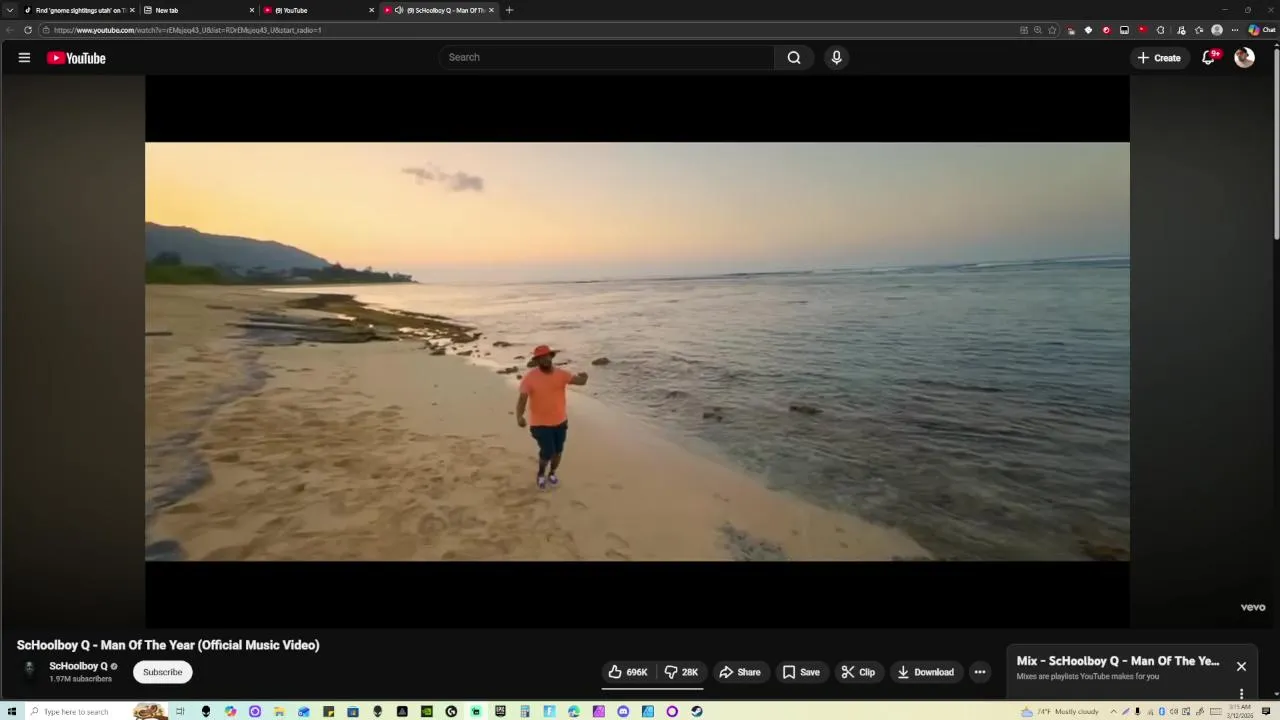Open File Explorer from the taskbar
This screenshot has width=1280, height=720.
[x=278, y=711]
